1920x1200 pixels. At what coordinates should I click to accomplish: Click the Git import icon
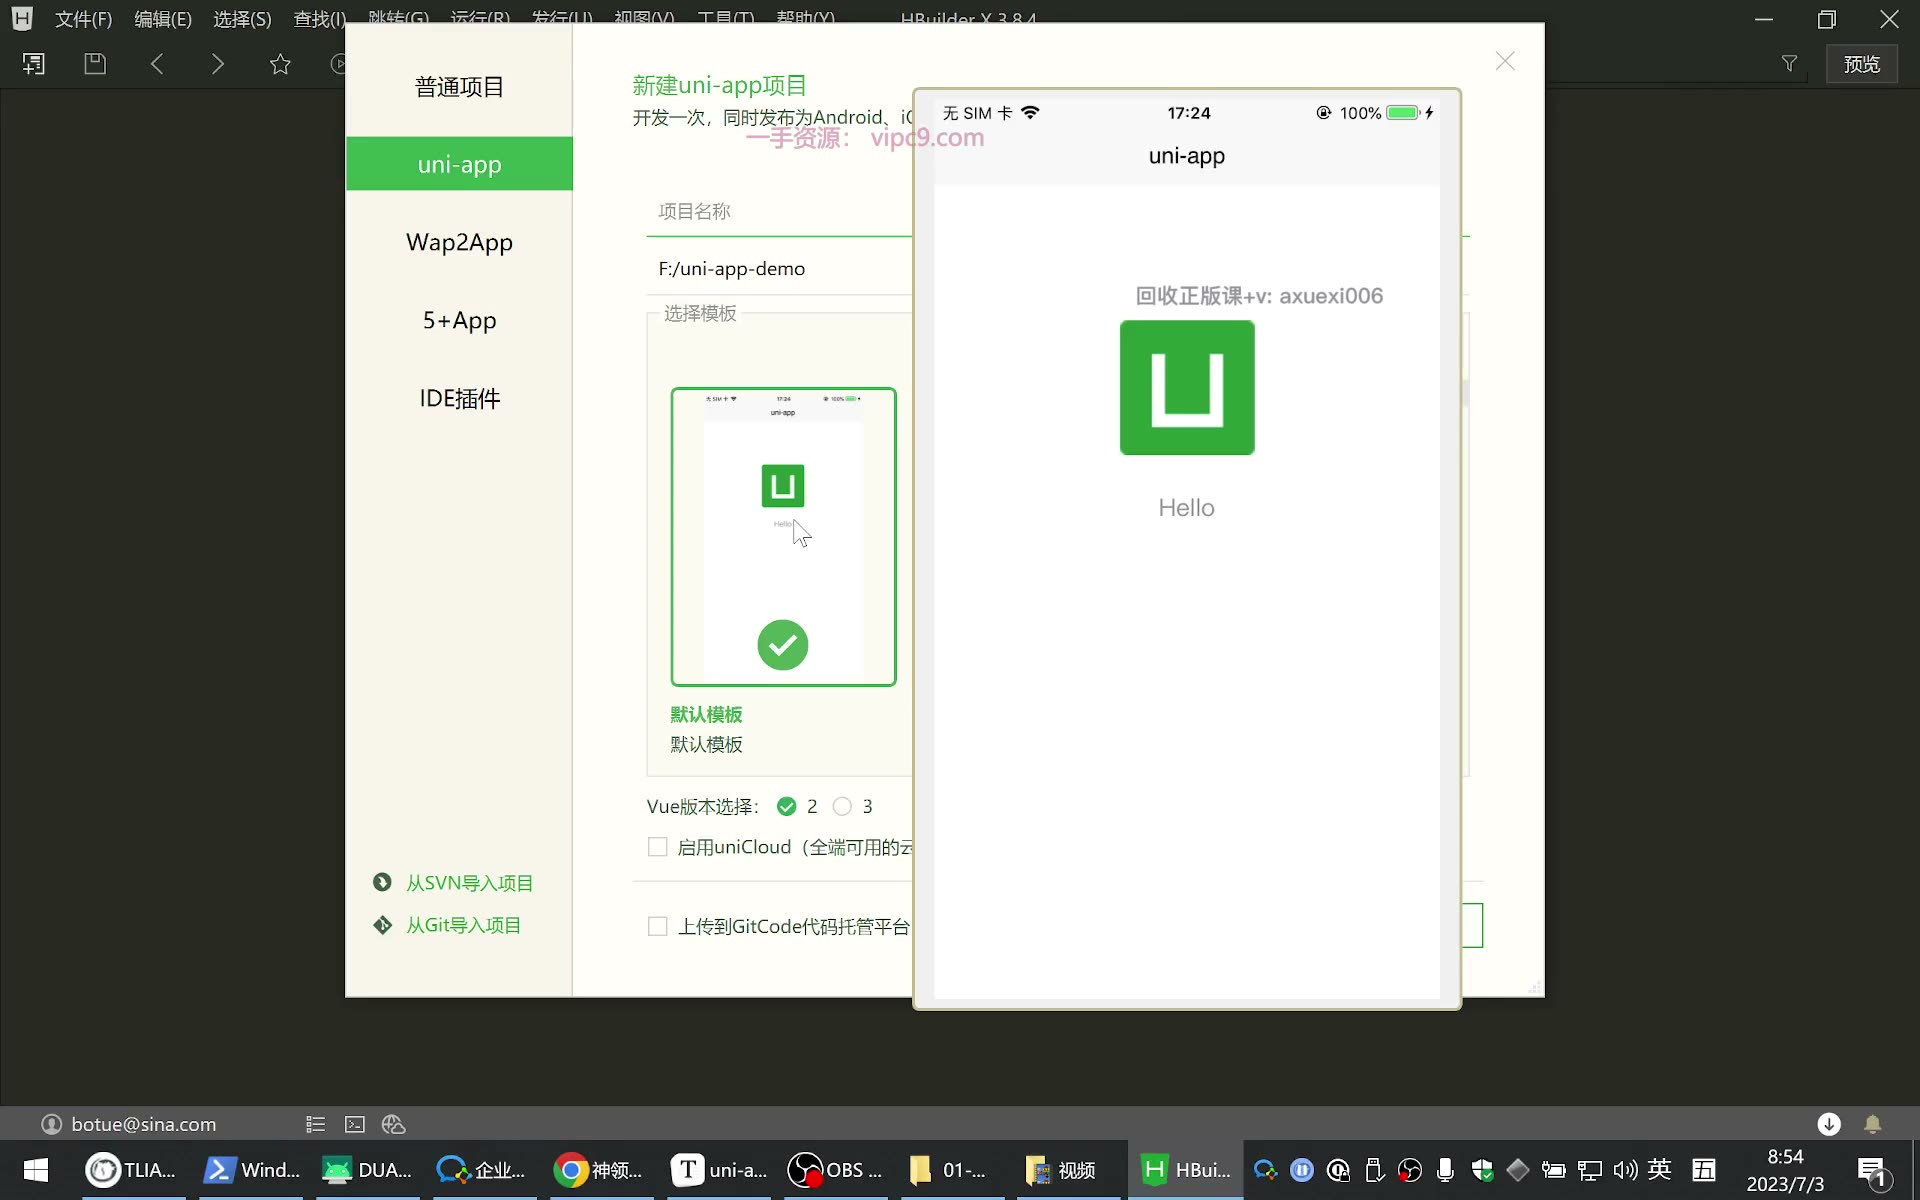pos(382,925)
